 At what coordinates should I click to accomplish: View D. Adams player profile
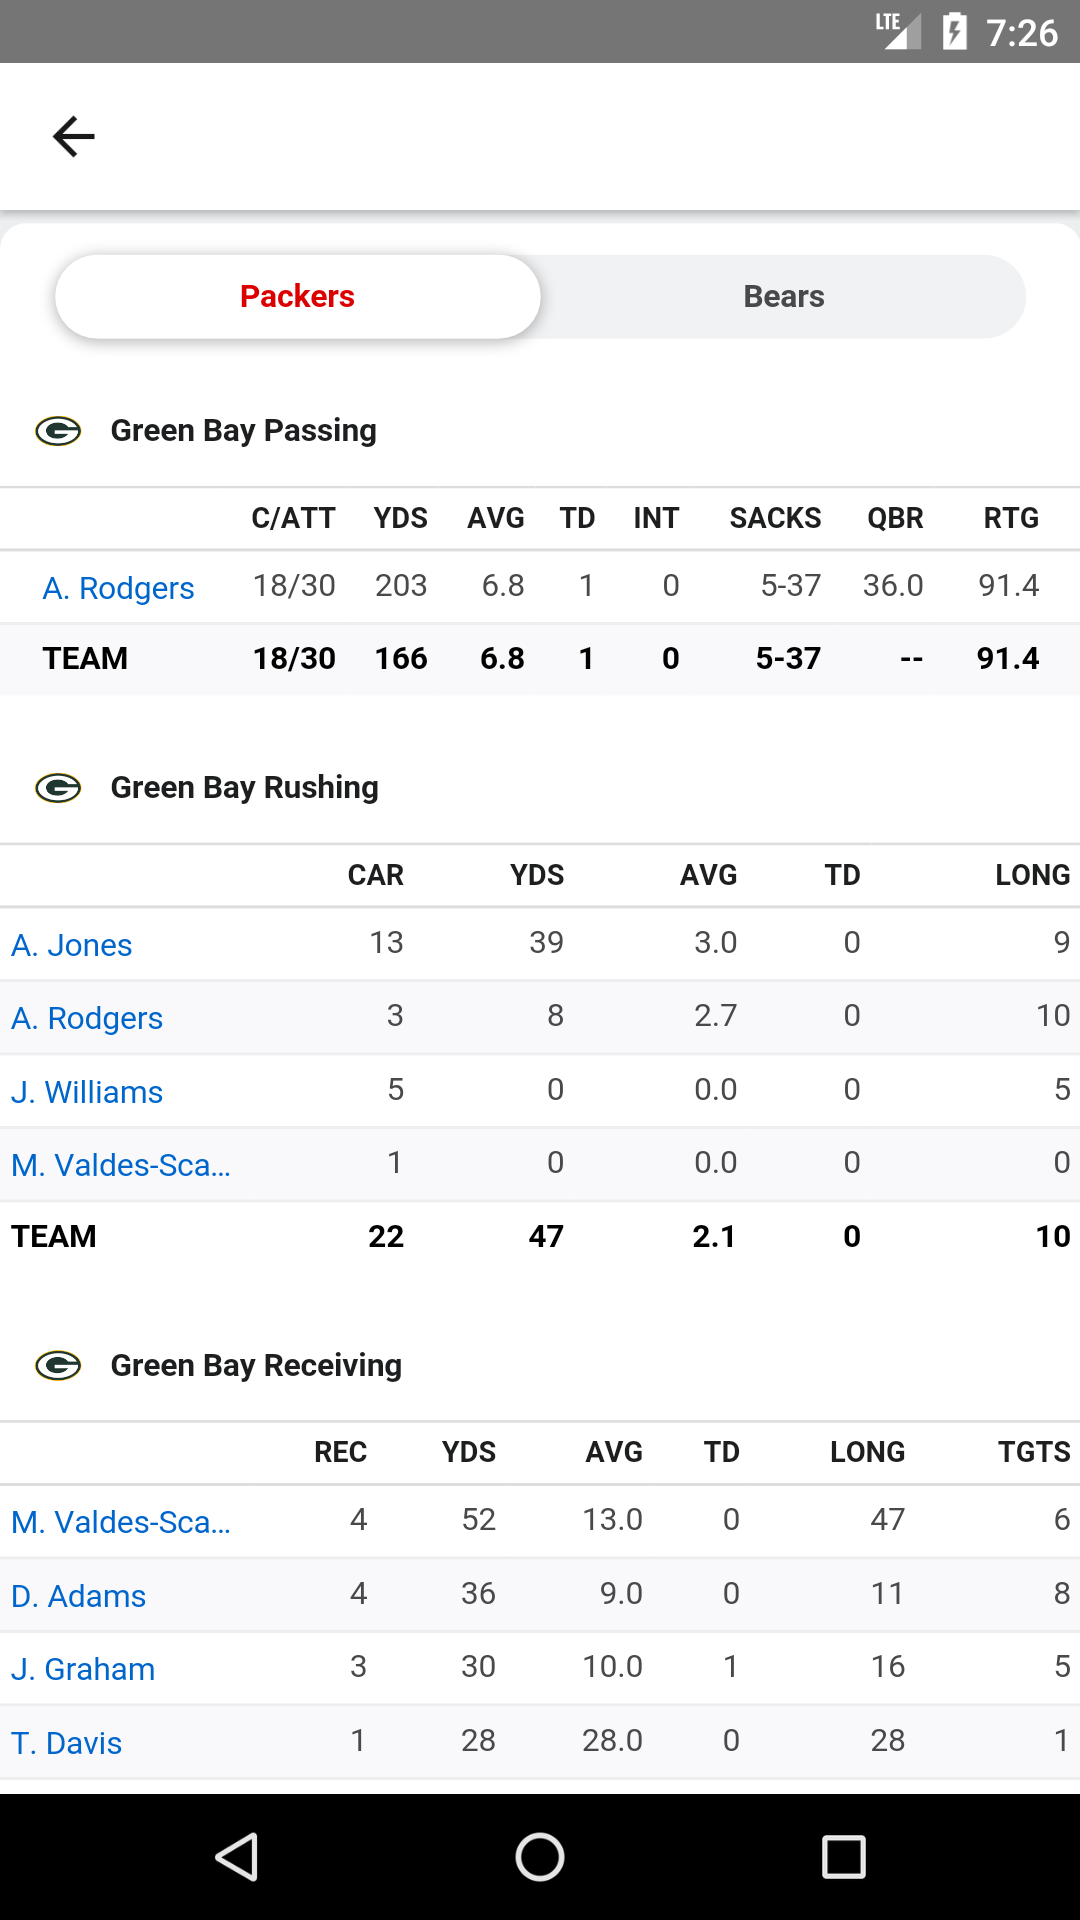[x=79, y=1596]
